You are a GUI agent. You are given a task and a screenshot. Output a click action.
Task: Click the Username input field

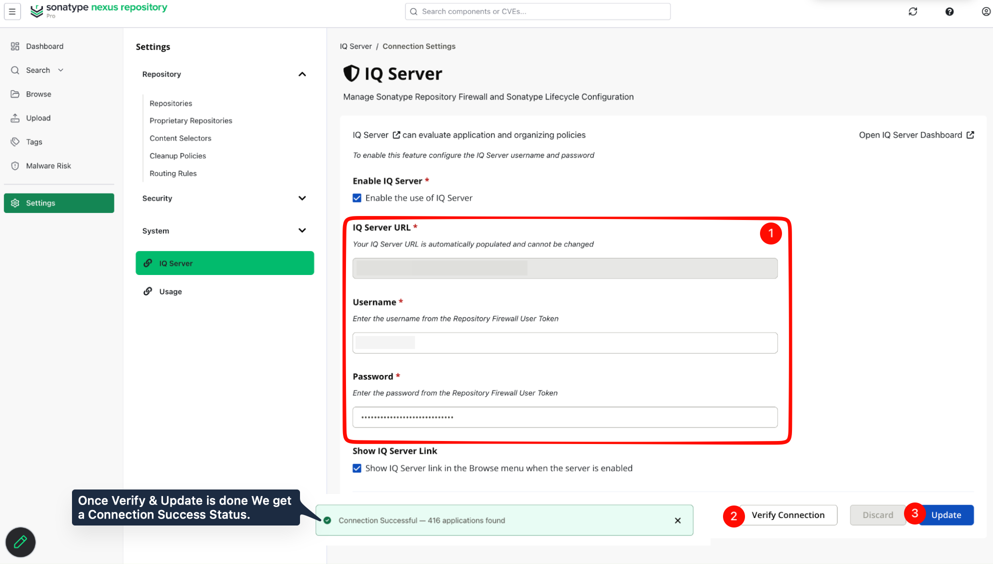(565, 343)
